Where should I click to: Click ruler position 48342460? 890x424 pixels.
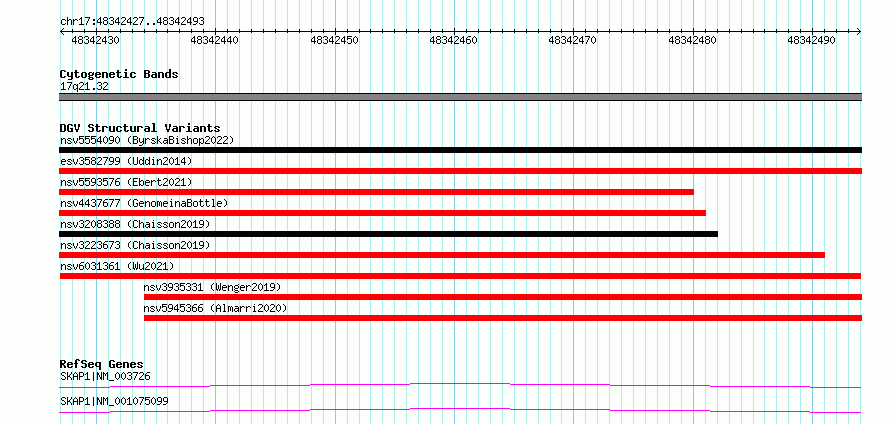[454, 40]
